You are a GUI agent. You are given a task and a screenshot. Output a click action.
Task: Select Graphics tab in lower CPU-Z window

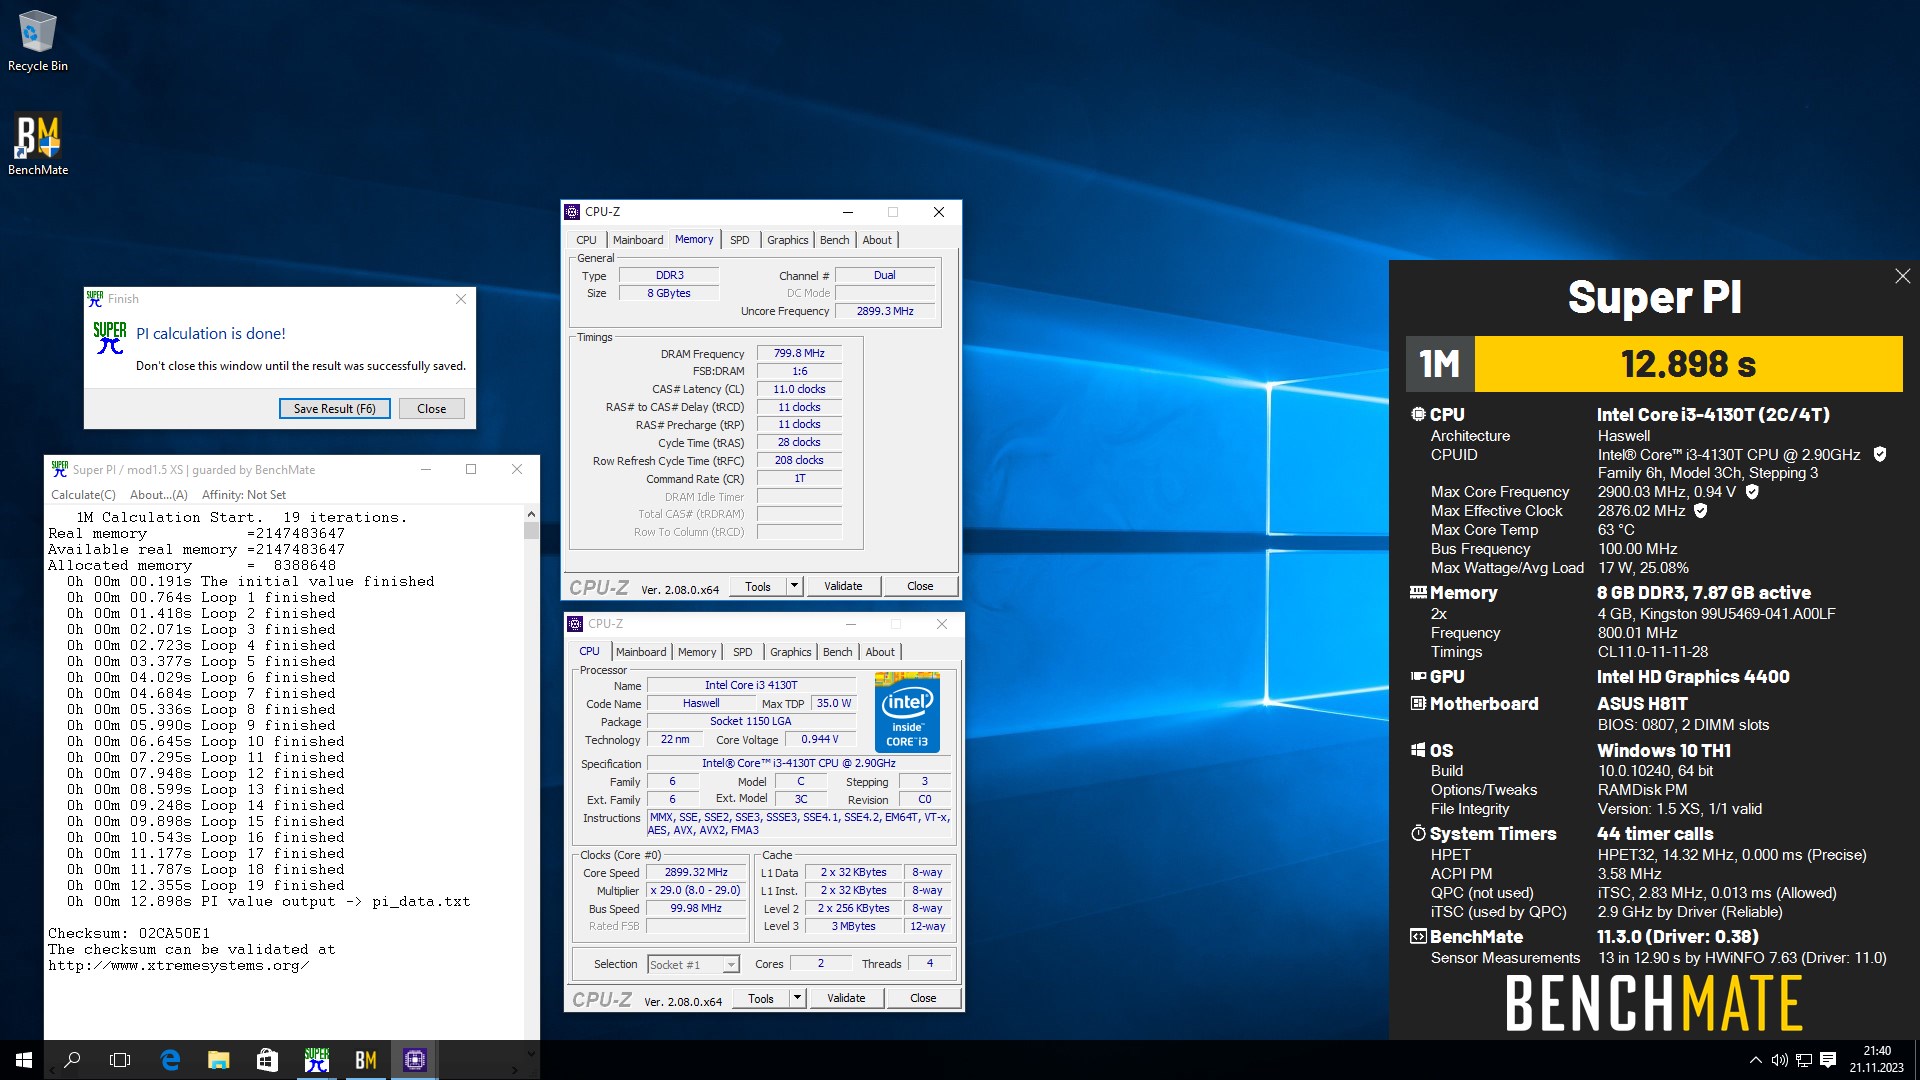tap(791, 652)
